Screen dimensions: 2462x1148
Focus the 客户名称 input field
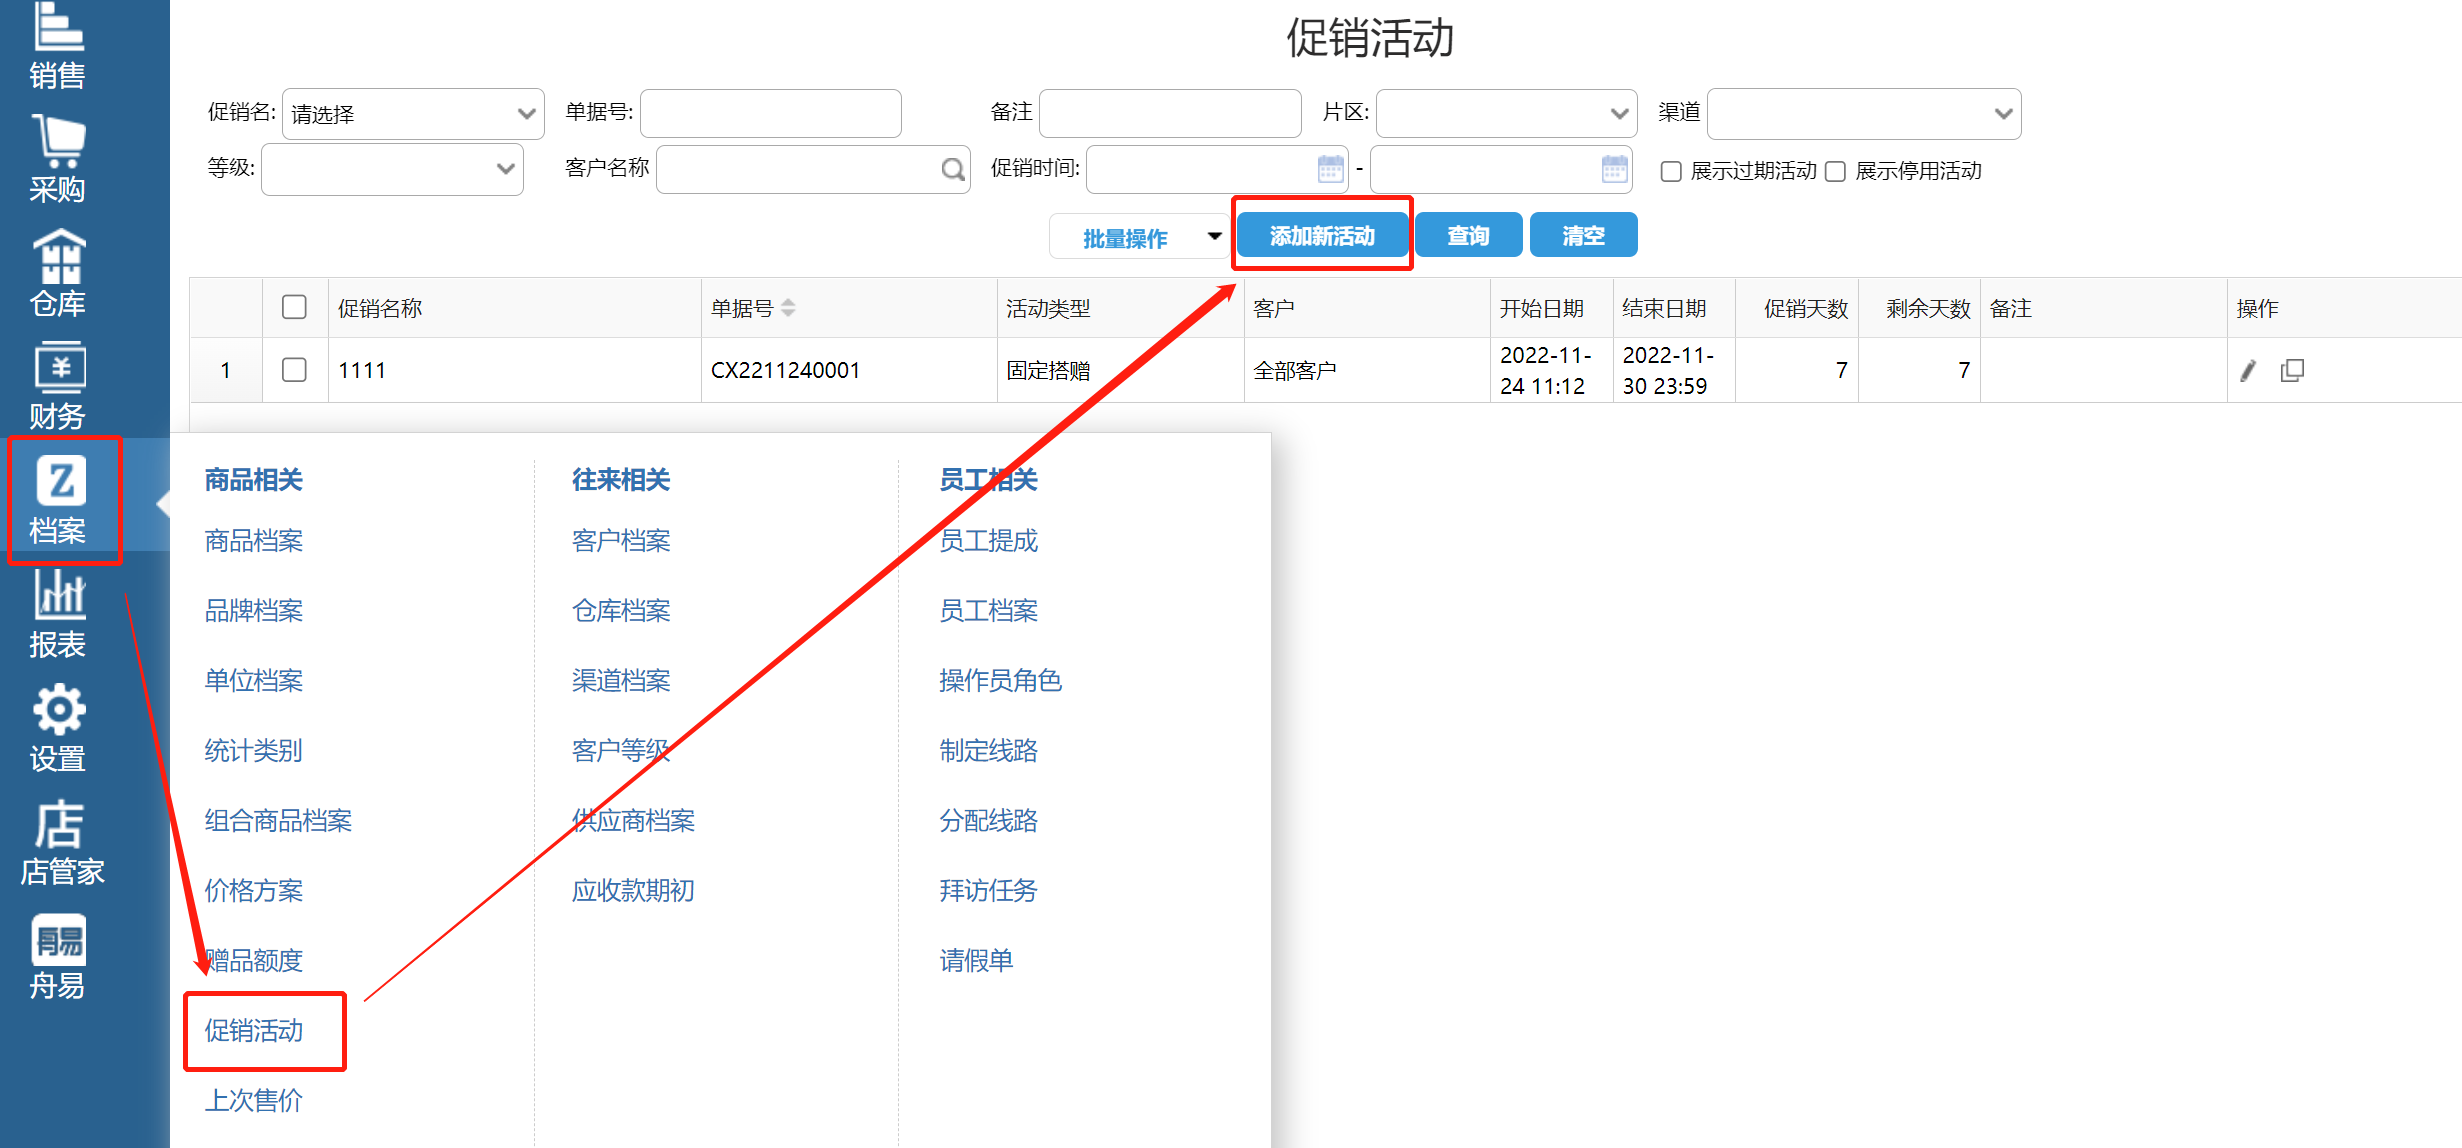[x=813, y=169]
